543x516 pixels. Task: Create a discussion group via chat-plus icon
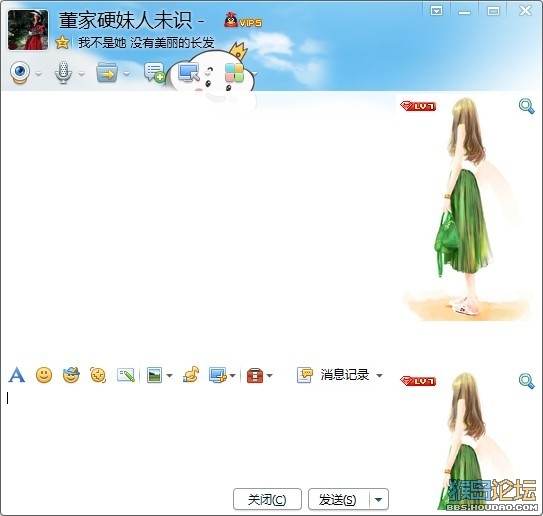coord(154,72)
